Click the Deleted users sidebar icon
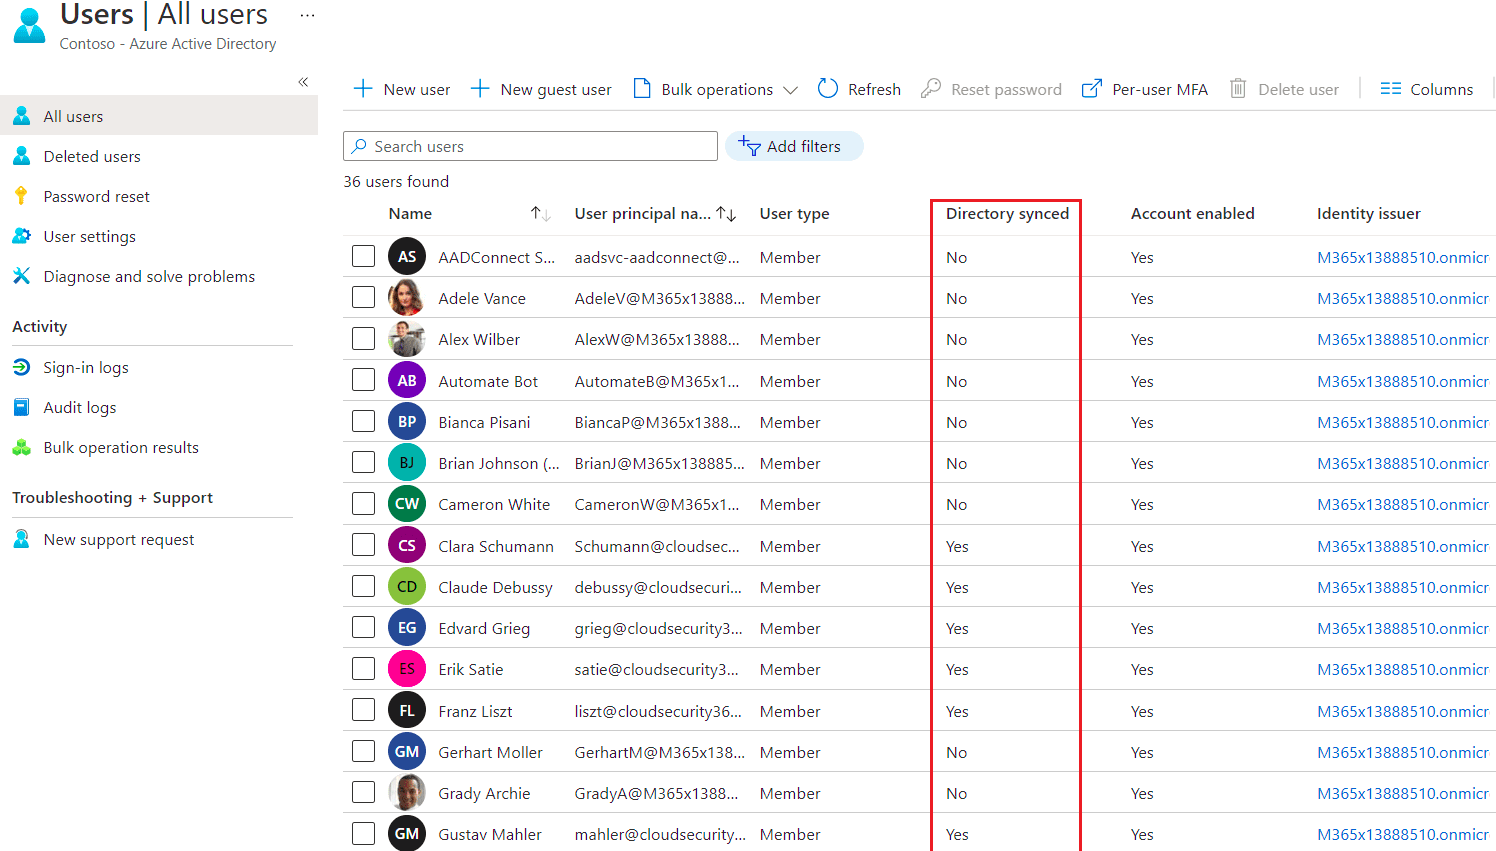Image resolution: width=1496 pixels, height=851 pixels. tap(22, 156)
